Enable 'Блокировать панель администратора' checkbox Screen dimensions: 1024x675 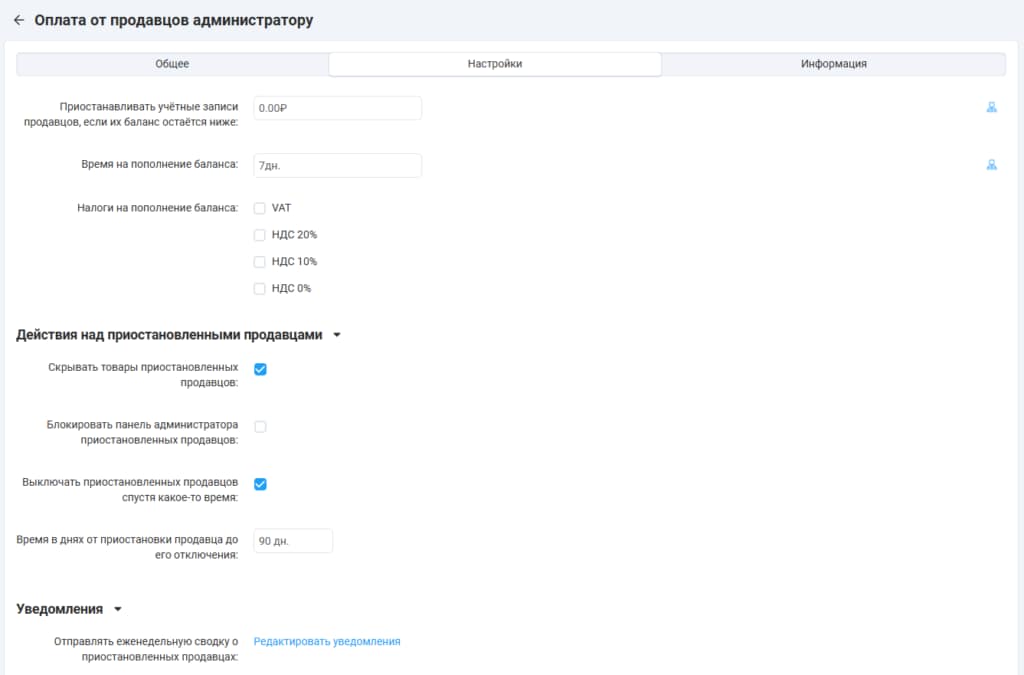[260, 427]
